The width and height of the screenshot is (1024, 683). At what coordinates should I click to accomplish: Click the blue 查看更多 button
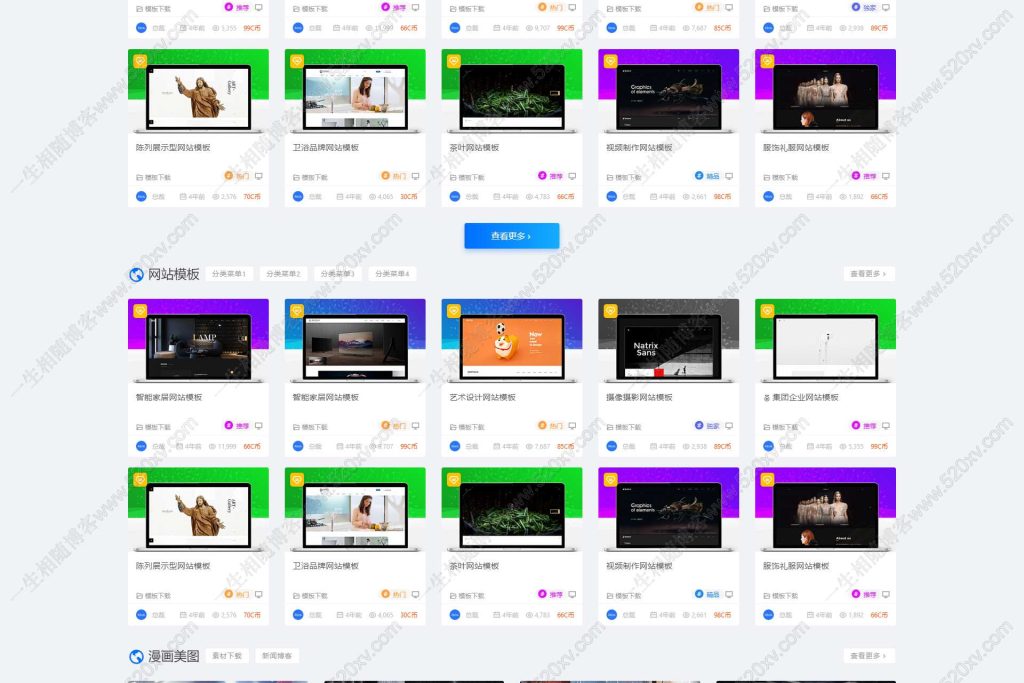(512, 236)
